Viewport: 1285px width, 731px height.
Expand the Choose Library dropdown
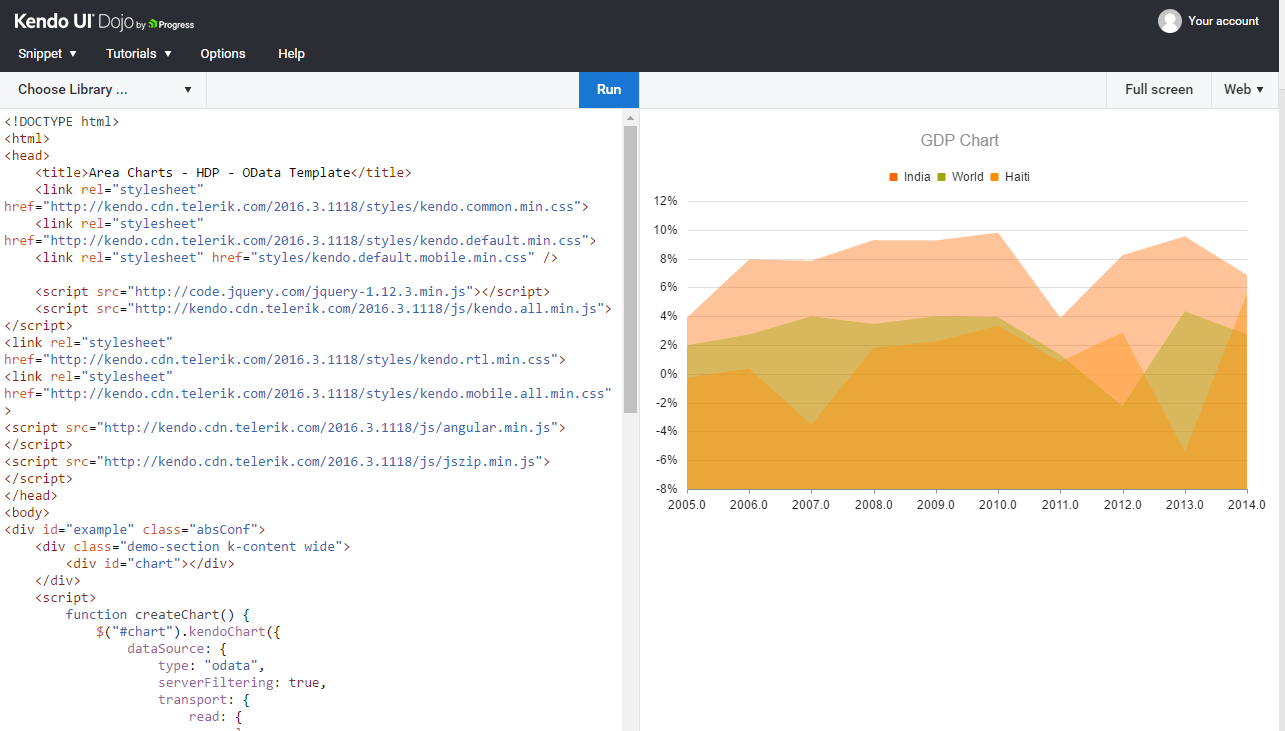coord(104,90)
